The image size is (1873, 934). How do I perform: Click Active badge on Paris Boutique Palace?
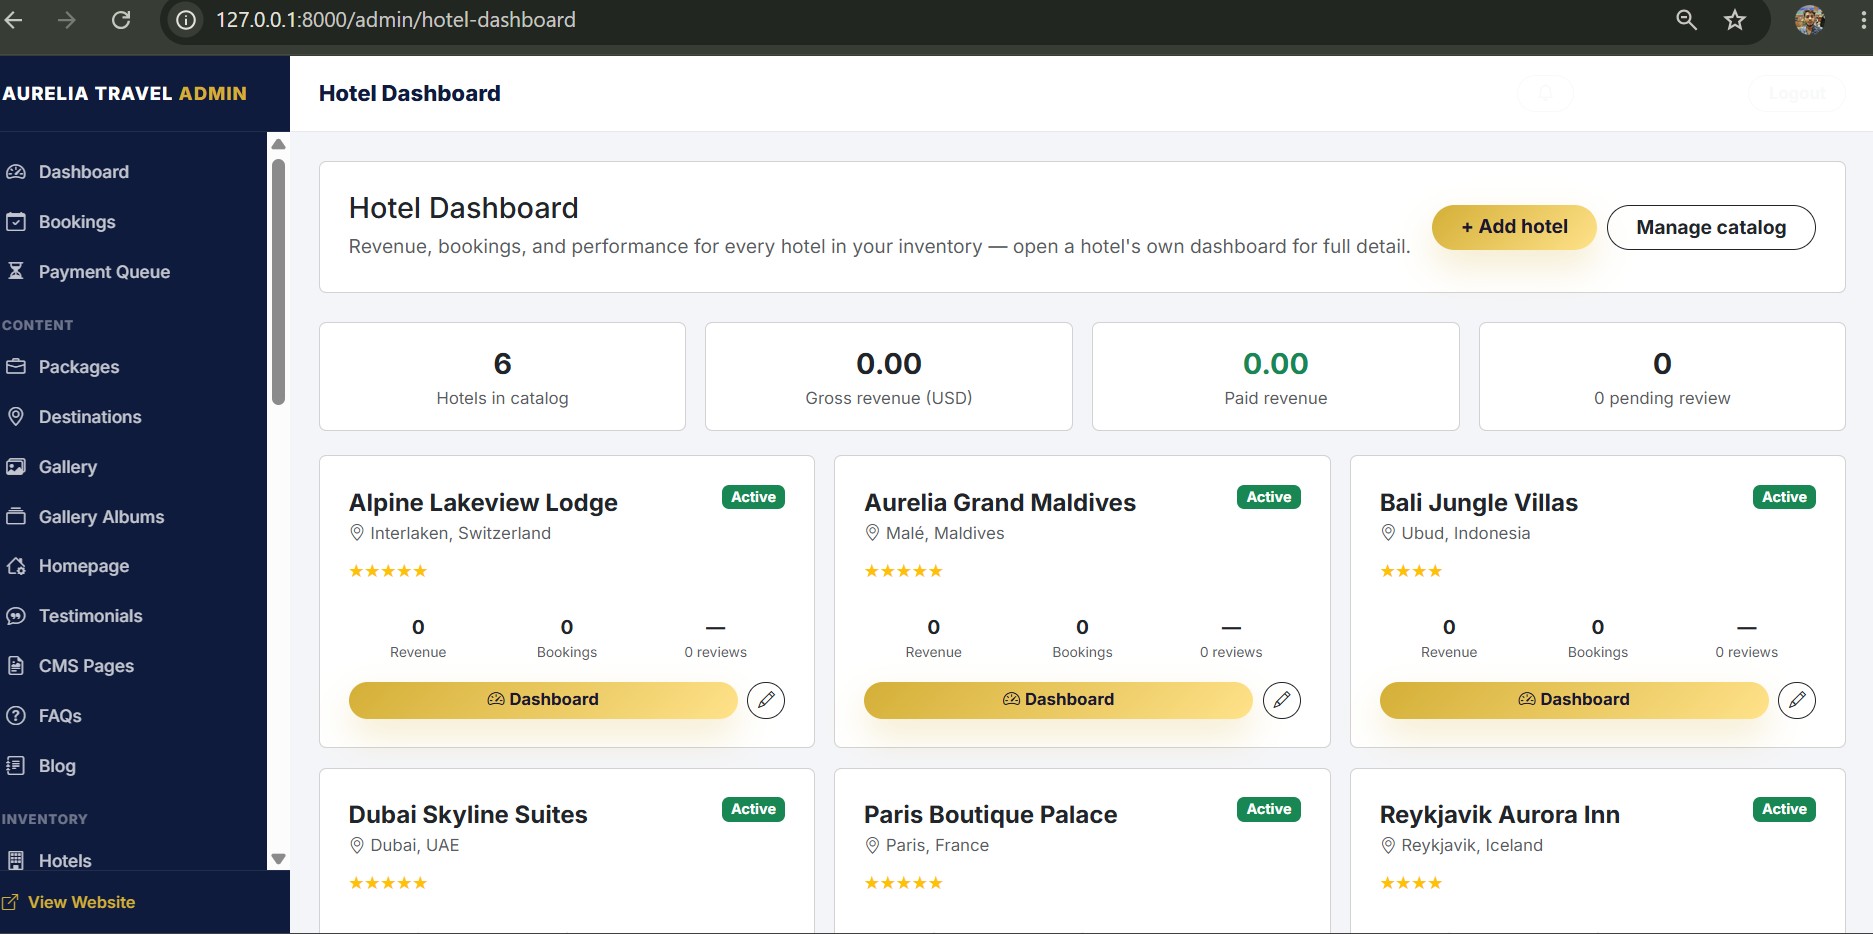(x=1269, y=809)
